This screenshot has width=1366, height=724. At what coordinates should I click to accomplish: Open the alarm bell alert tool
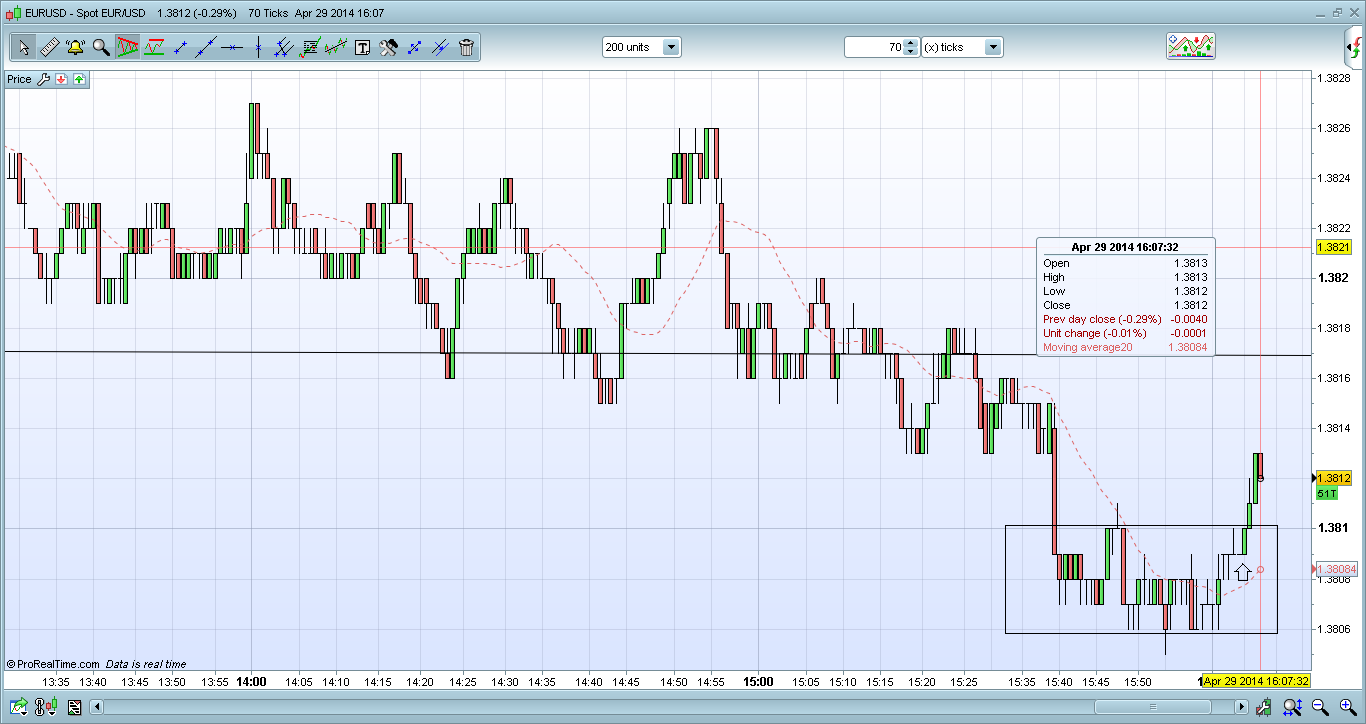[x=75, y=47]
